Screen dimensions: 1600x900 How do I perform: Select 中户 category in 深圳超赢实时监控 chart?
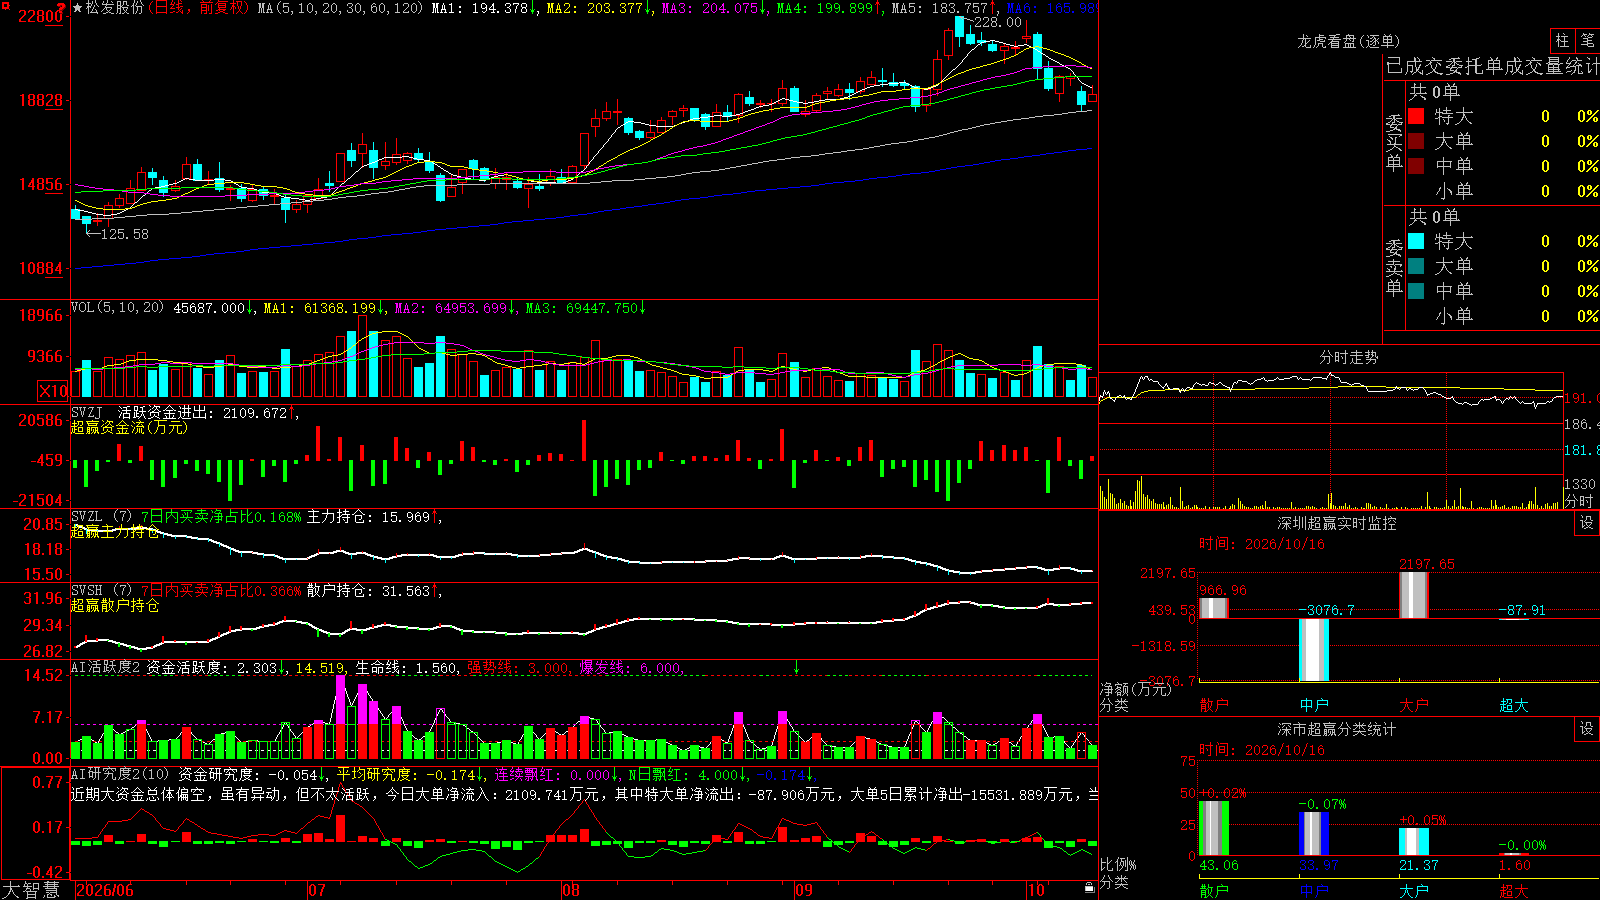pos(1314,705)
